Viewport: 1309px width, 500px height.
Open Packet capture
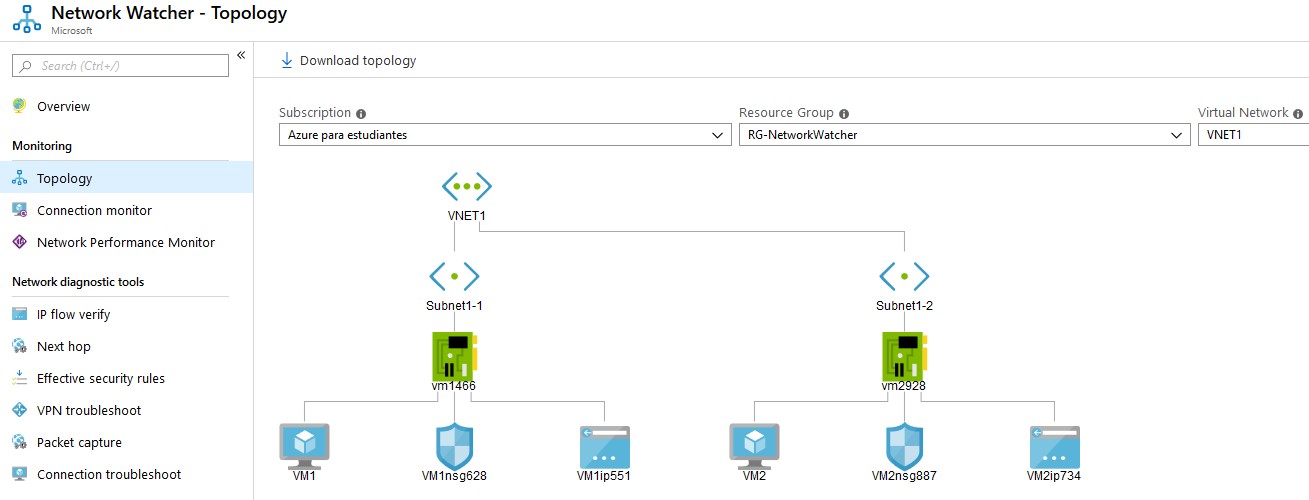(126, 442)
